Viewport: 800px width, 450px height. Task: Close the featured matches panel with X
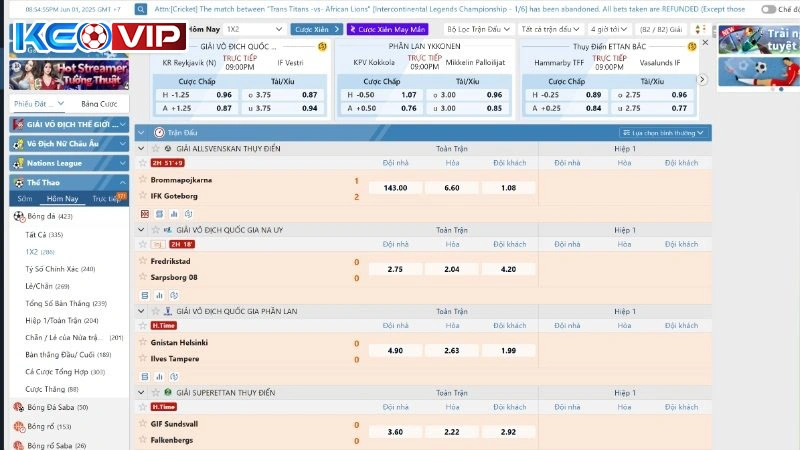point(705,43)
